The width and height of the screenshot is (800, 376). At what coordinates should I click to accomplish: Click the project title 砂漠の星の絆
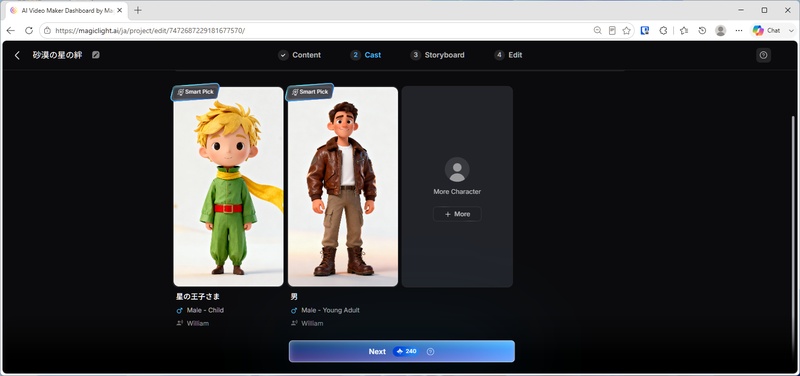tap(57, 55)
